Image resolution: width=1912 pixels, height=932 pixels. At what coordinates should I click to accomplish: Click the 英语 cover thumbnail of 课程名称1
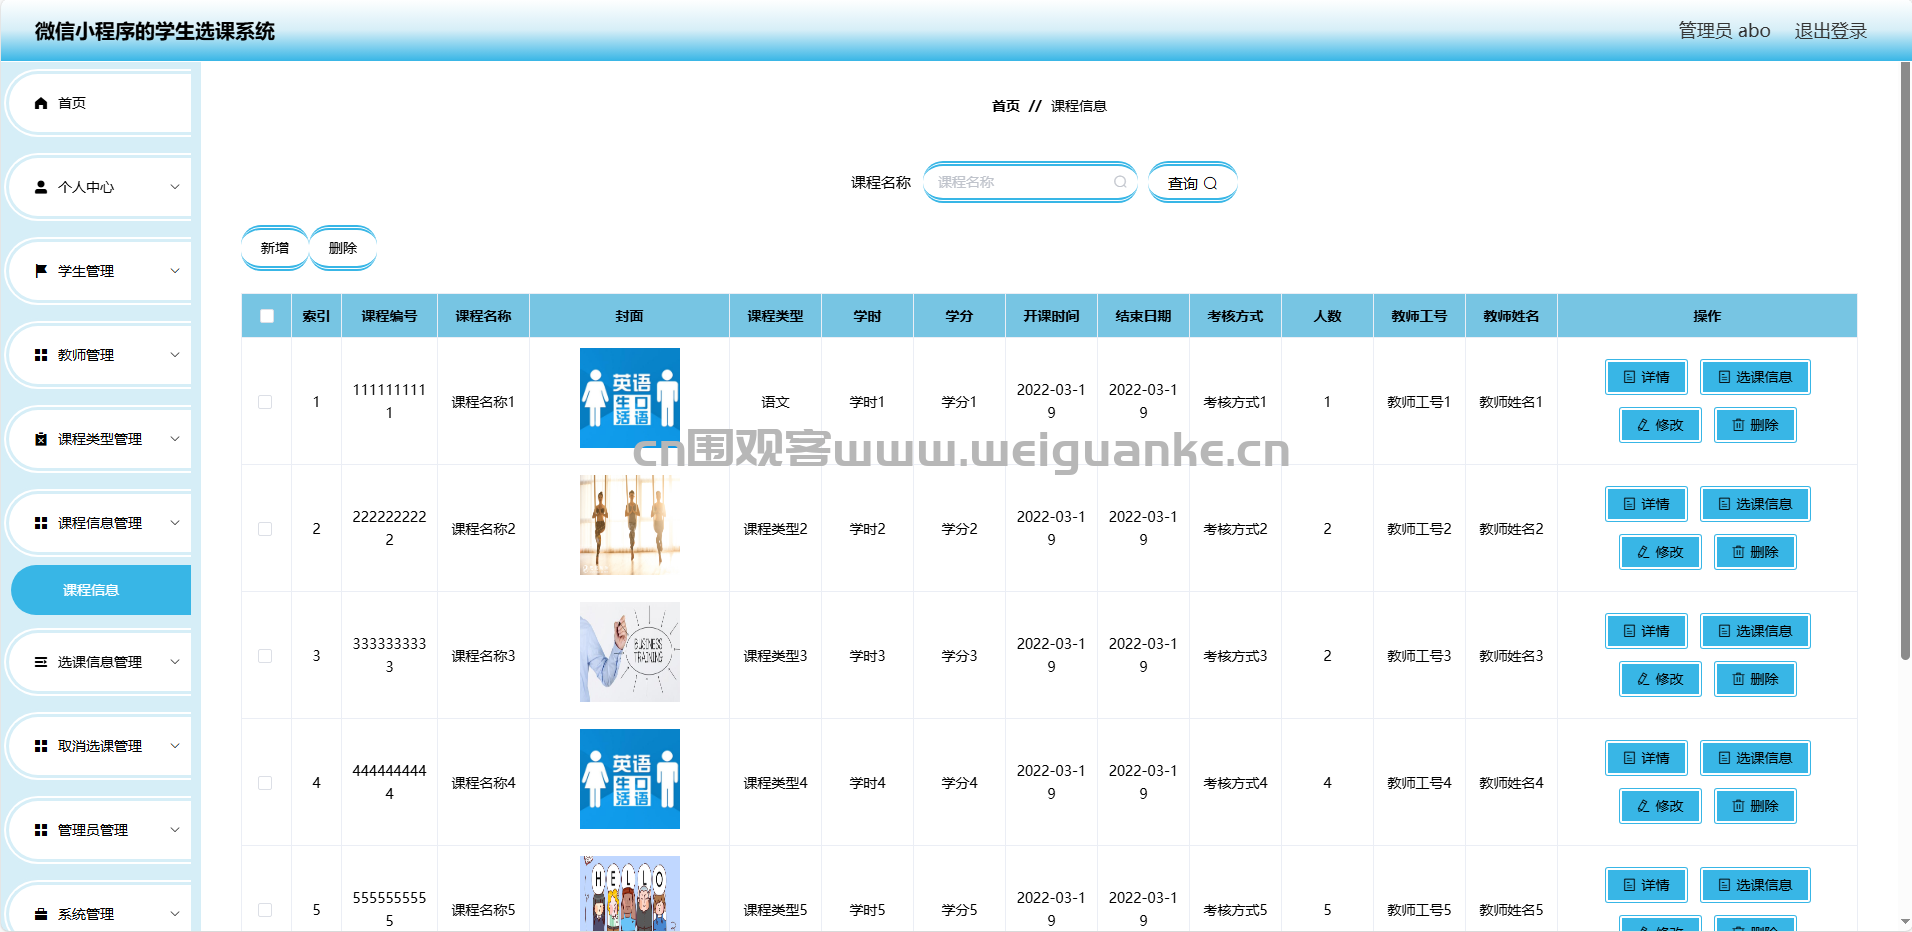[630, 398]
